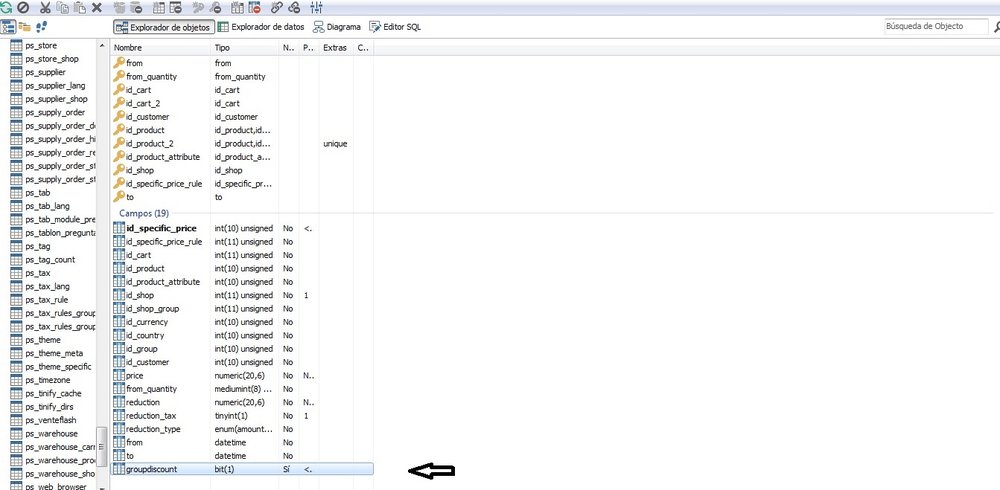This screenshot has height=490, width=1000.
Task: Open the Editor SQL tab
Action: 395,27
